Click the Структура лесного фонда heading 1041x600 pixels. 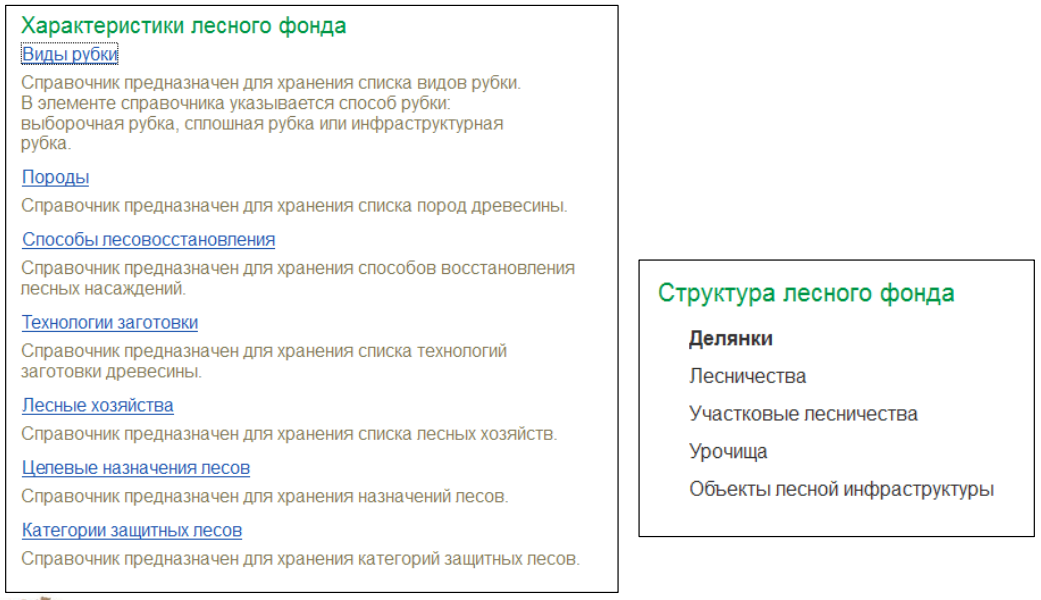[x=806, y=294]
